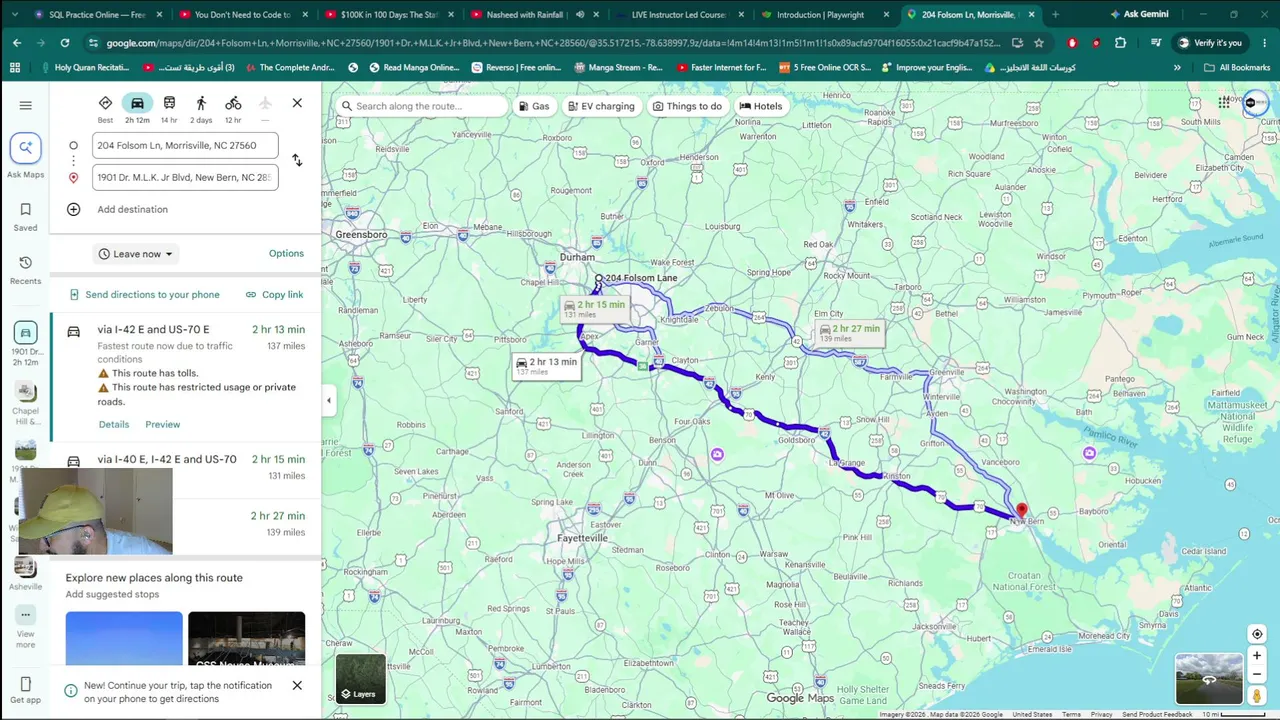The width and height of the screenshot is (1280, 720).
Task: Click View more in the sidebar
Action: pyautogui.click(x=26, y=626)
